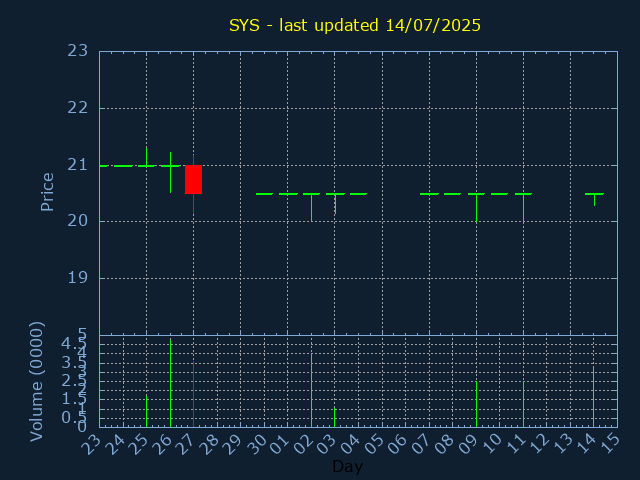Click the x-axis date label 30
640x480 pixels.
(x=257, y=444)
